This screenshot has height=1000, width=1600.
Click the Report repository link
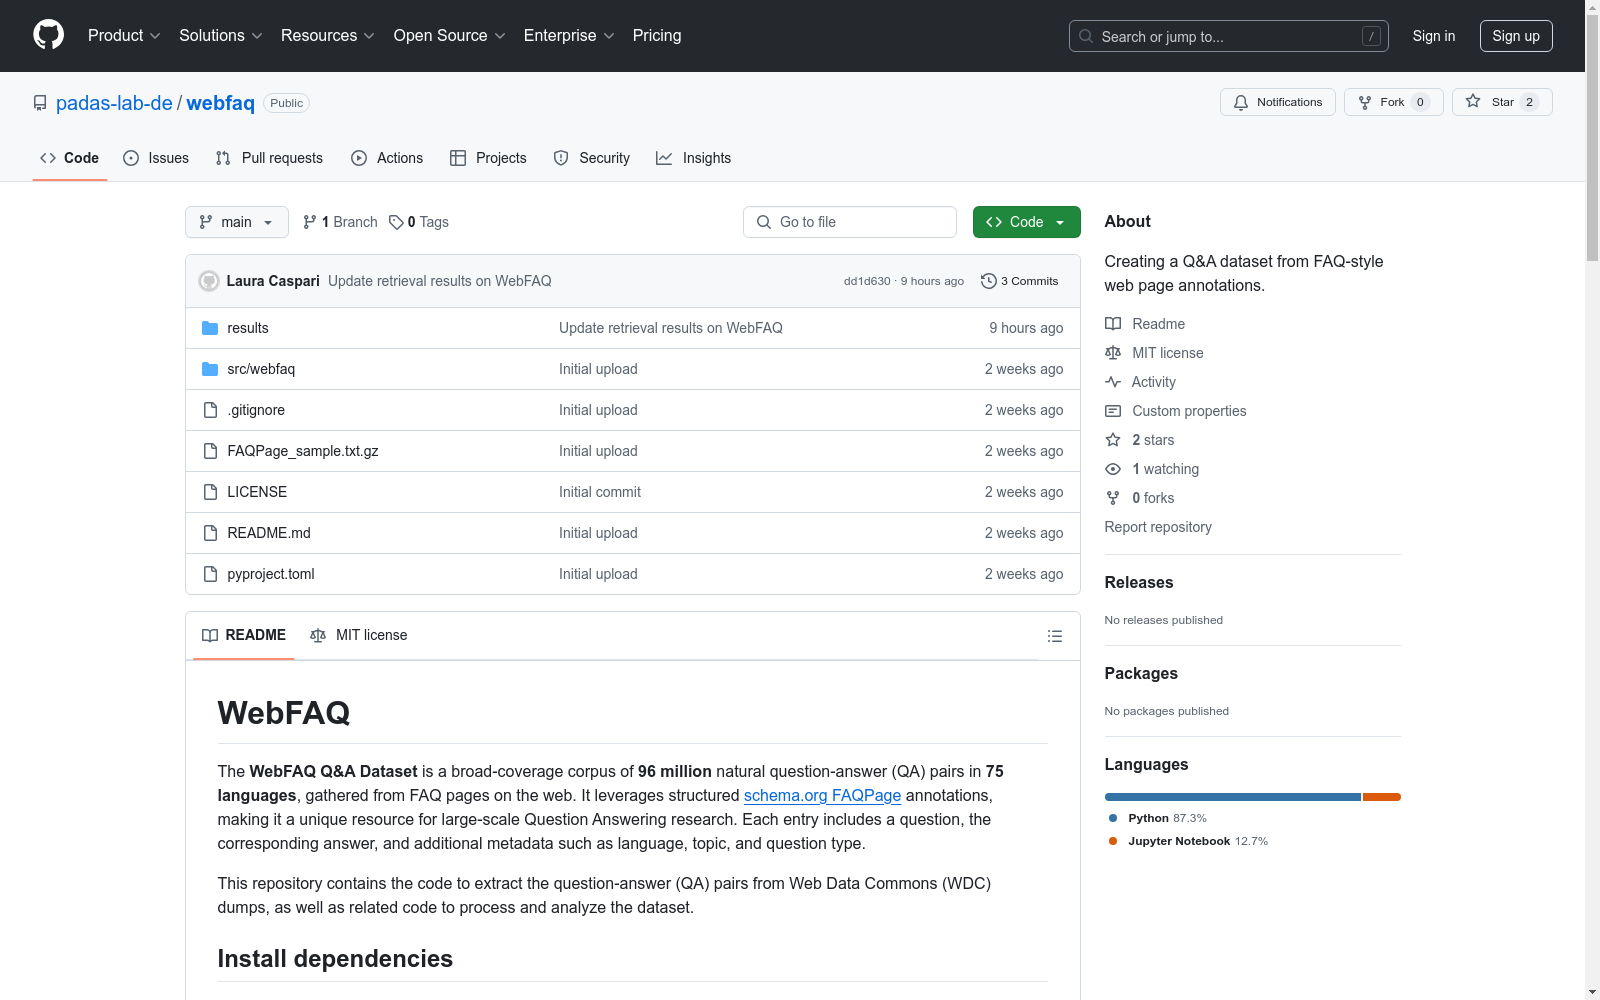tap(1158, 527)
